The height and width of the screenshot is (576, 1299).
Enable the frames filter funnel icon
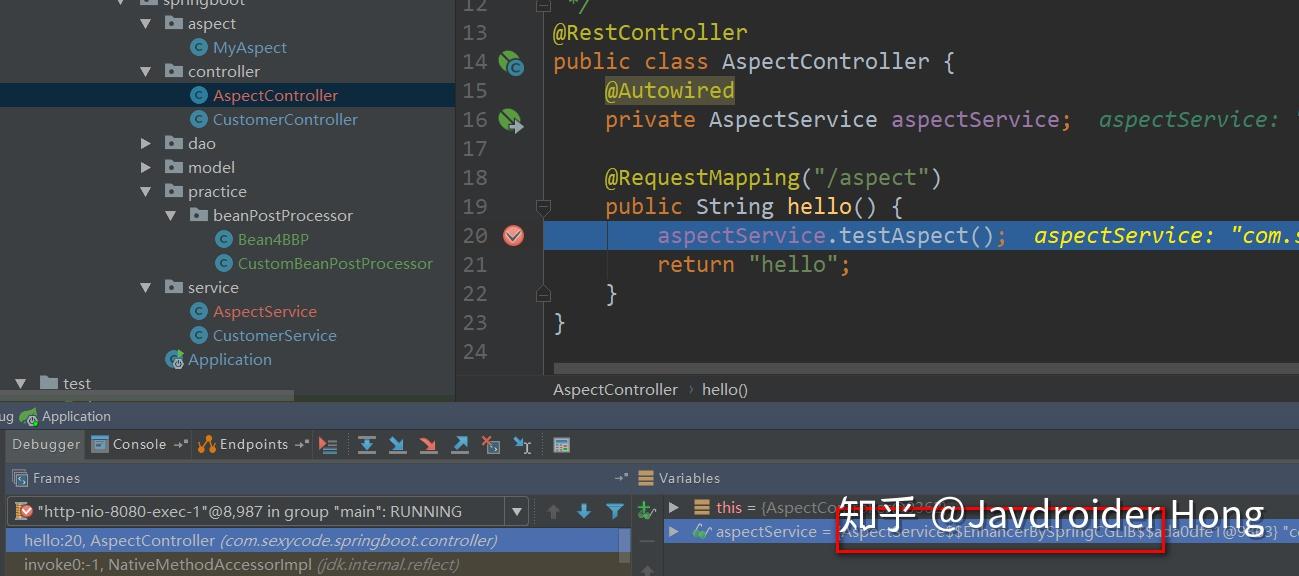pyautogui.click(x=614, y=510)
